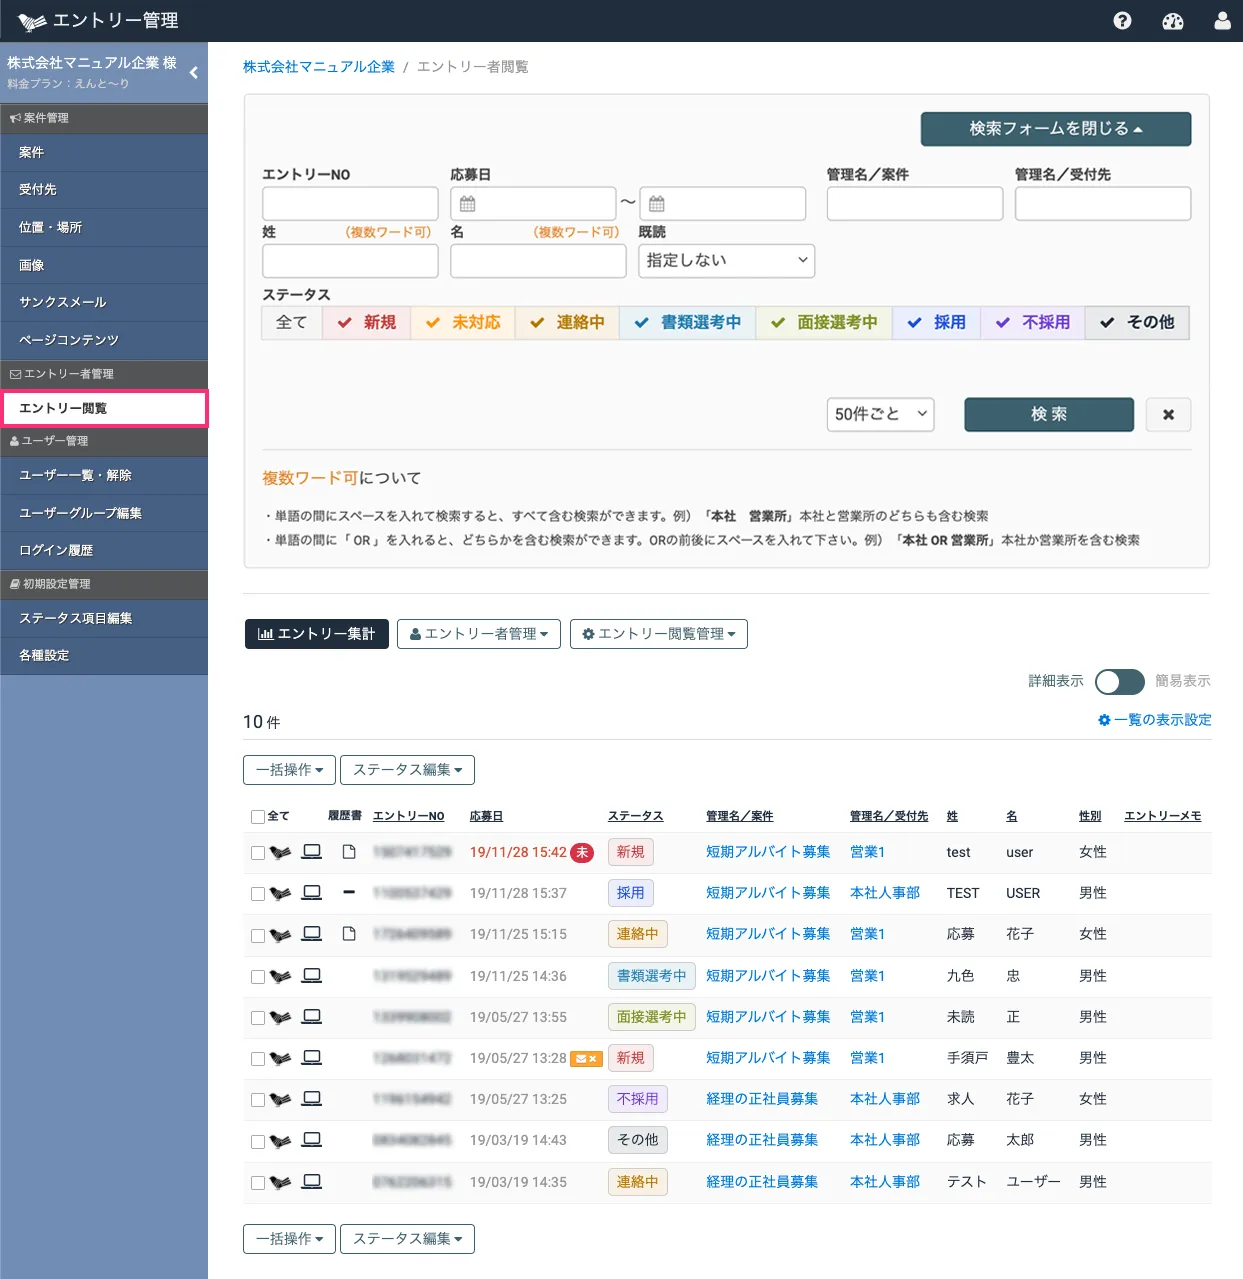Click the 検索 search button
The height and width of the screenshot is (1279, 1243).
(x=1048, y=414)
